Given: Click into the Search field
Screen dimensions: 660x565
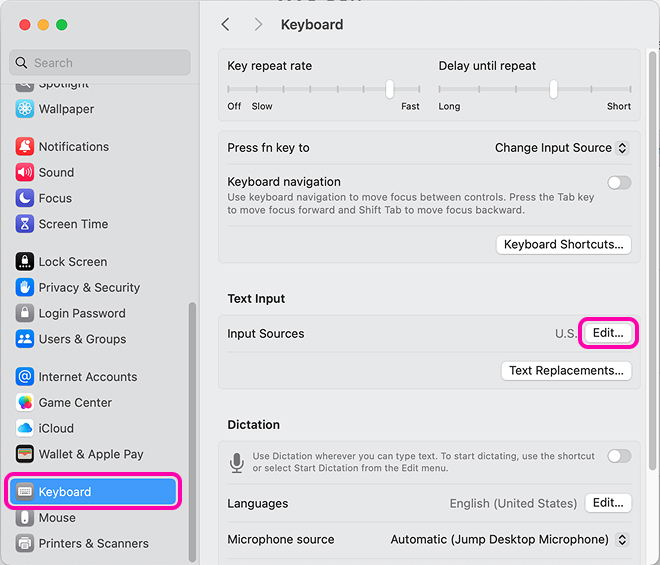Looking at the screenshot, I should pos(100,63).
